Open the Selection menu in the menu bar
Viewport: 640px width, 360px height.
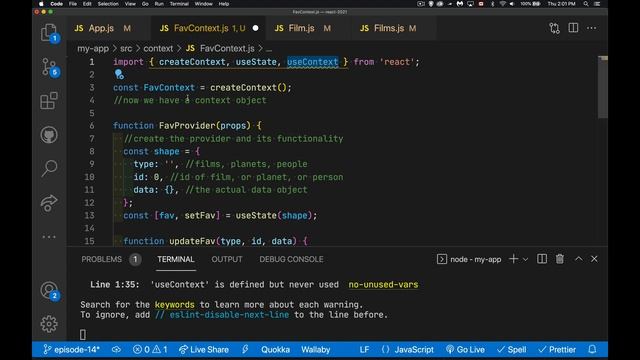108,4
